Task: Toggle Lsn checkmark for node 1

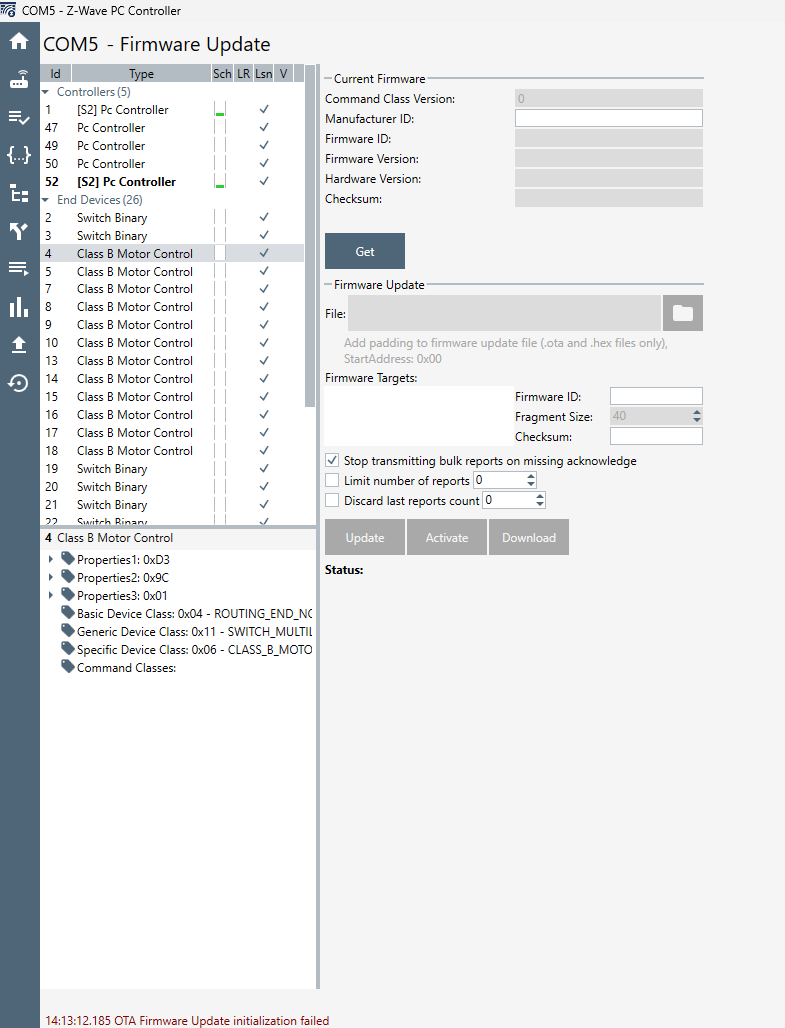Action: (x=264, y=109)
